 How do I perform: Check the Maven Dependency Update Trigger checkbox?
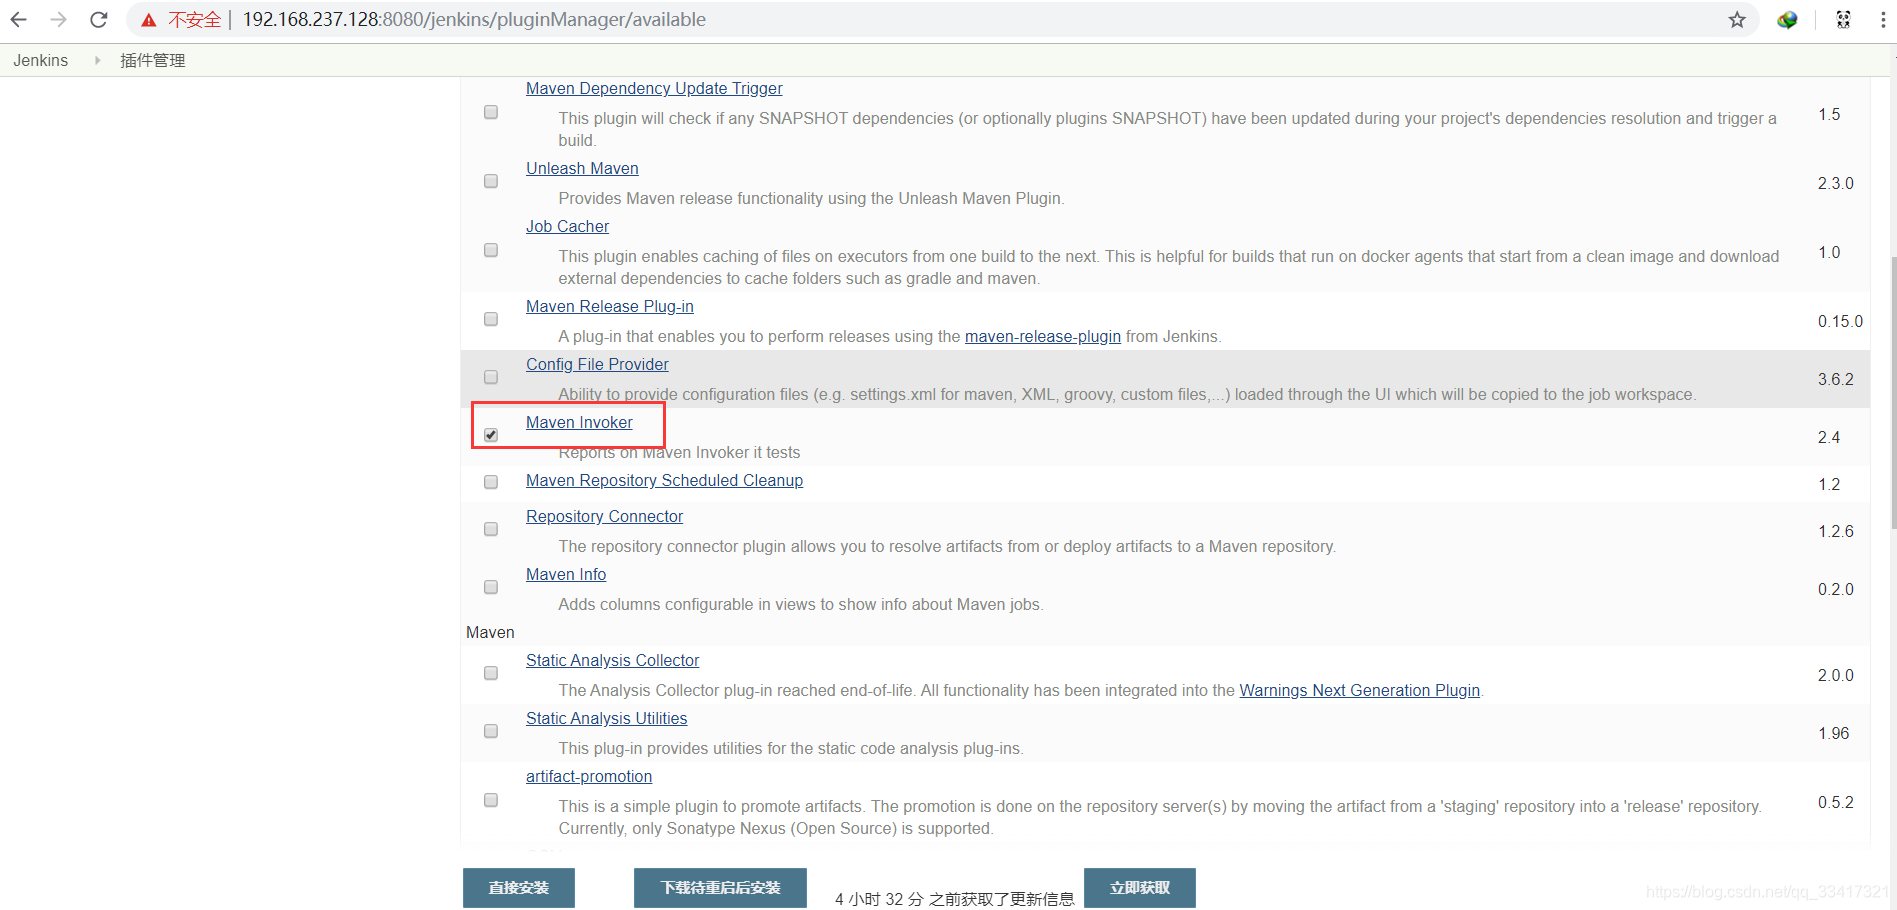point(491,112)
